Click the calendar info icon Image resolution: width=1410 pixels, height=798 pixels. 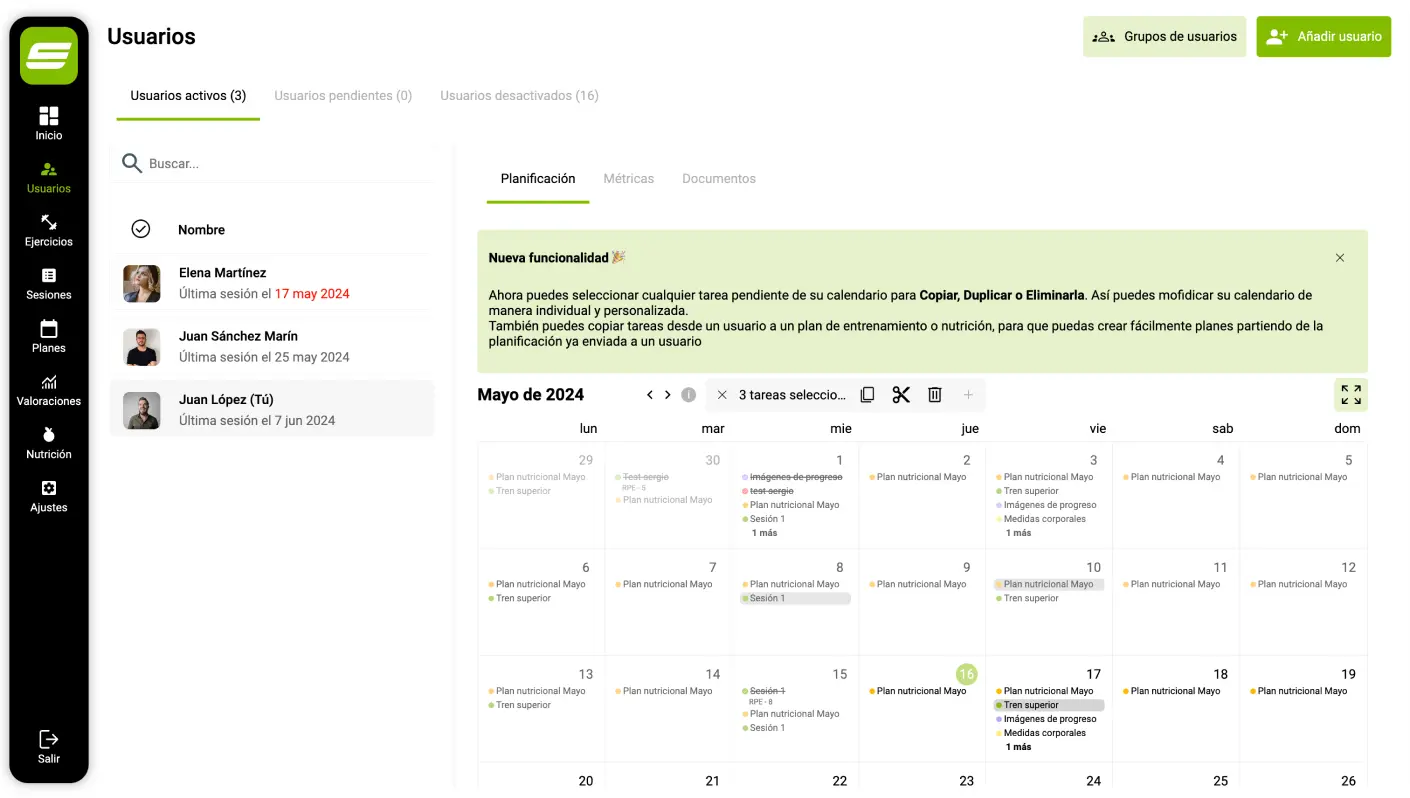(688, 395)
